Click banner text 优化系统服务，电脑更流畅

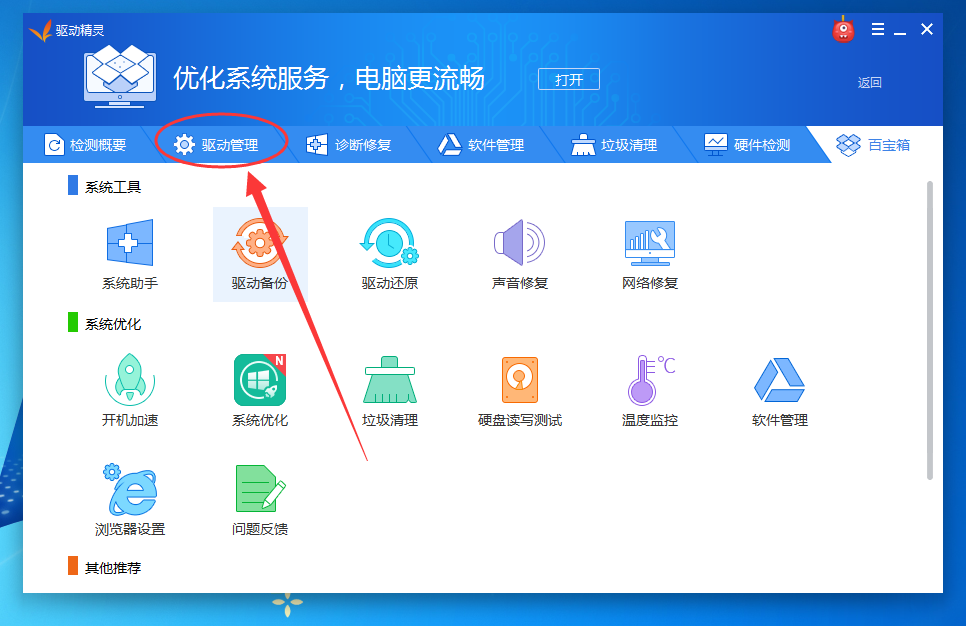[x=329, y=78]
